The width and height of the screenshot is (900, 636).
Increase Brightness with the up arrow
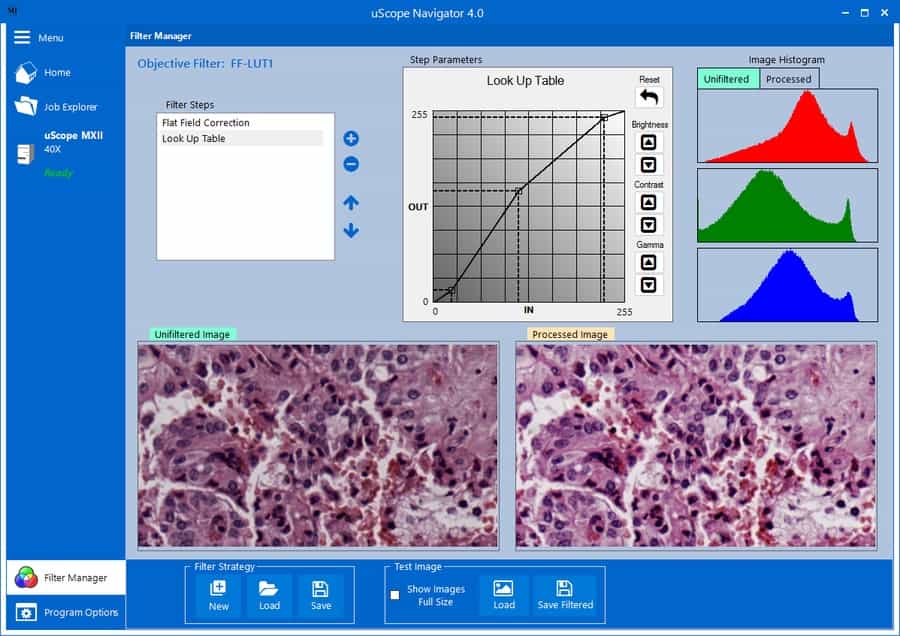[x=648, y=143]
